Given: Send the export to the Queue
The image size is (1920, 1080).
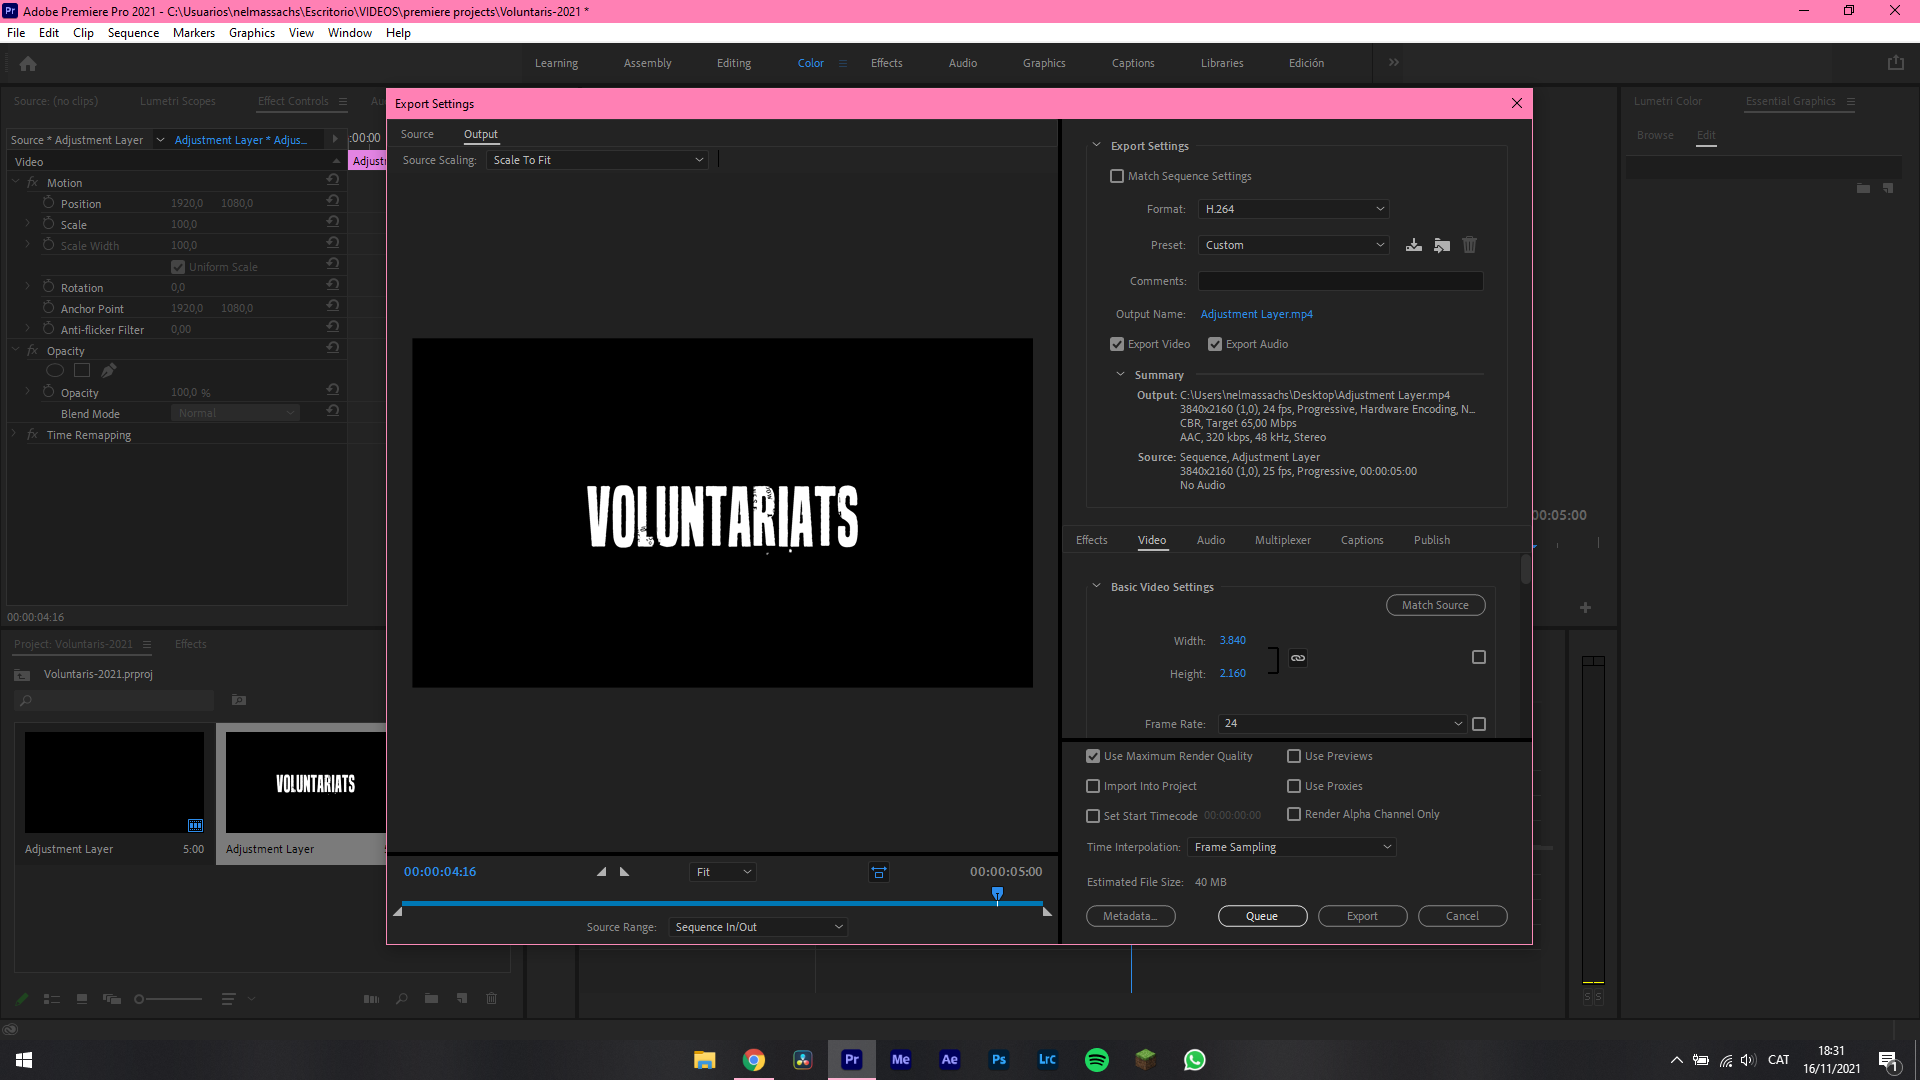Looking at the screenshot, I should click(x=1262, y=916).
